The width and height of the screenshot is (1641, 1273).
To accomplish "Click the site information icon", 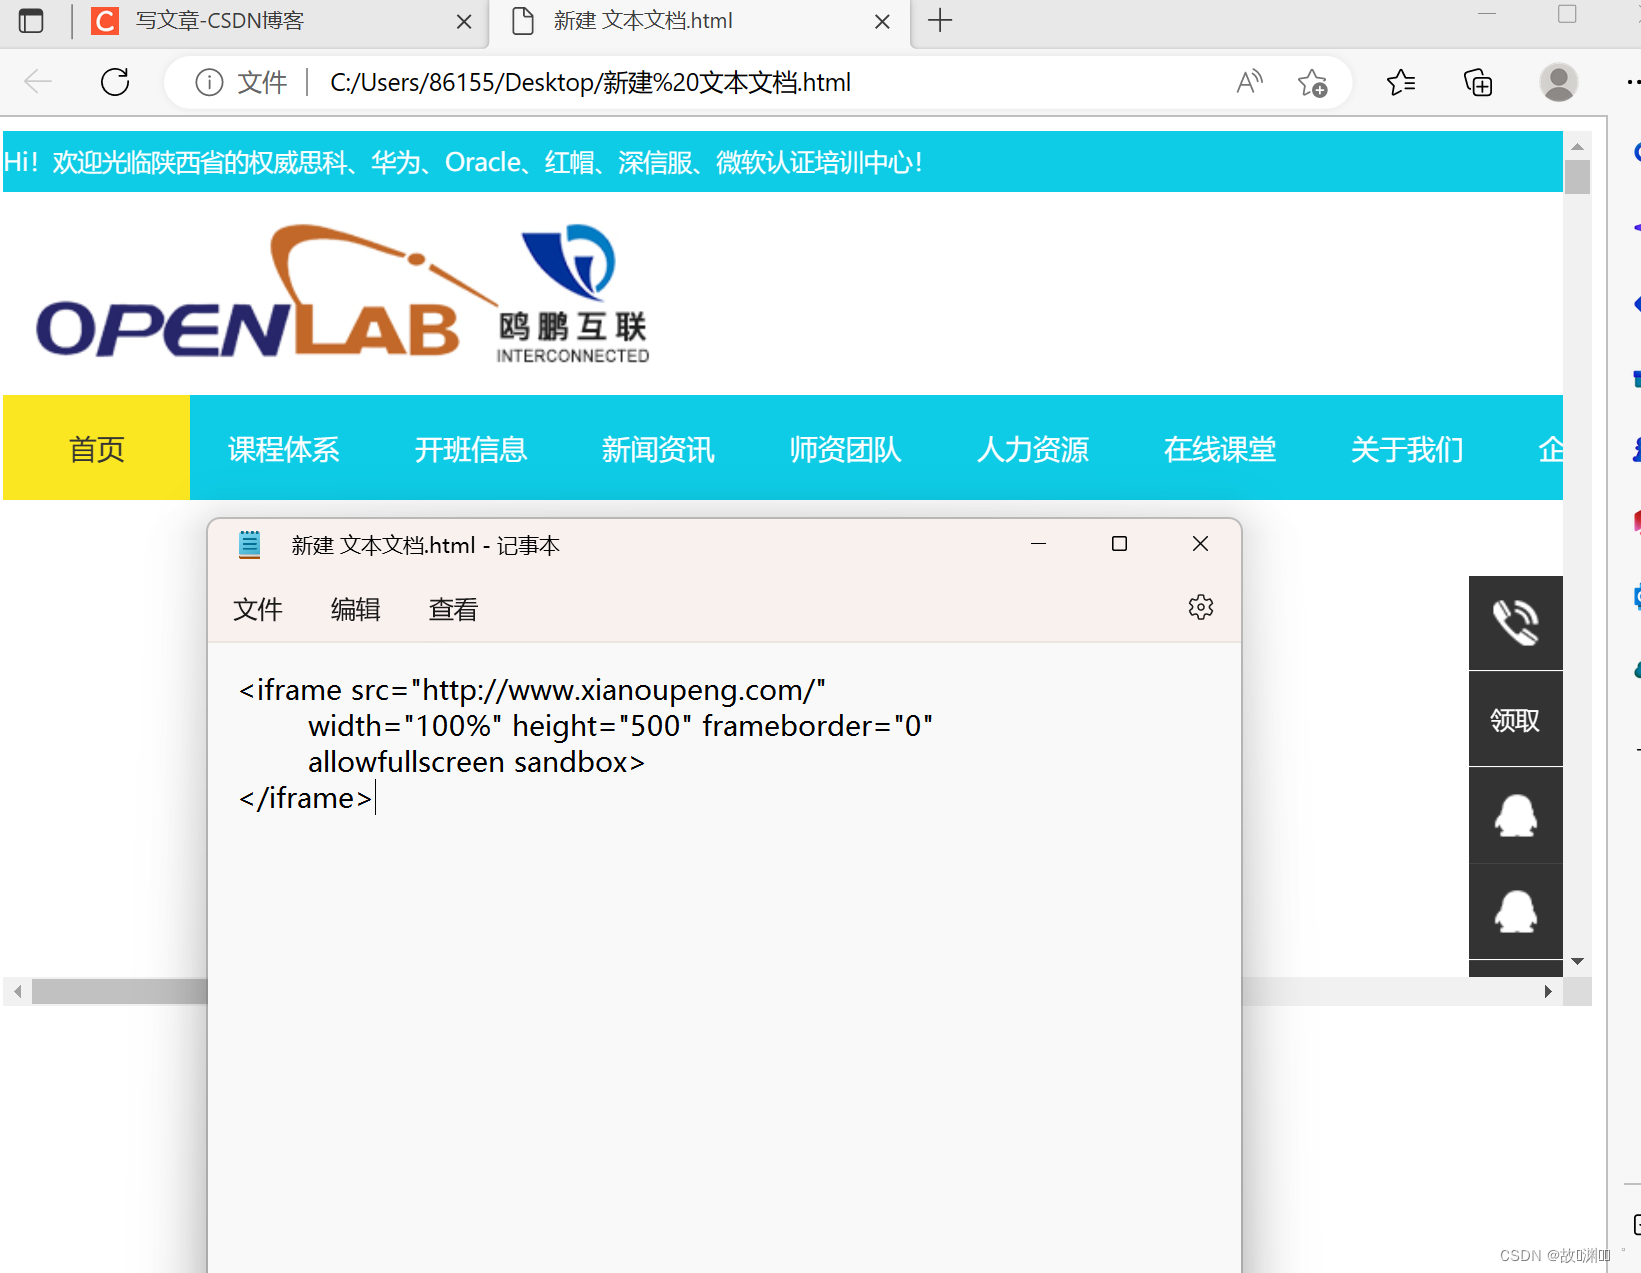I will pos(209,82).
